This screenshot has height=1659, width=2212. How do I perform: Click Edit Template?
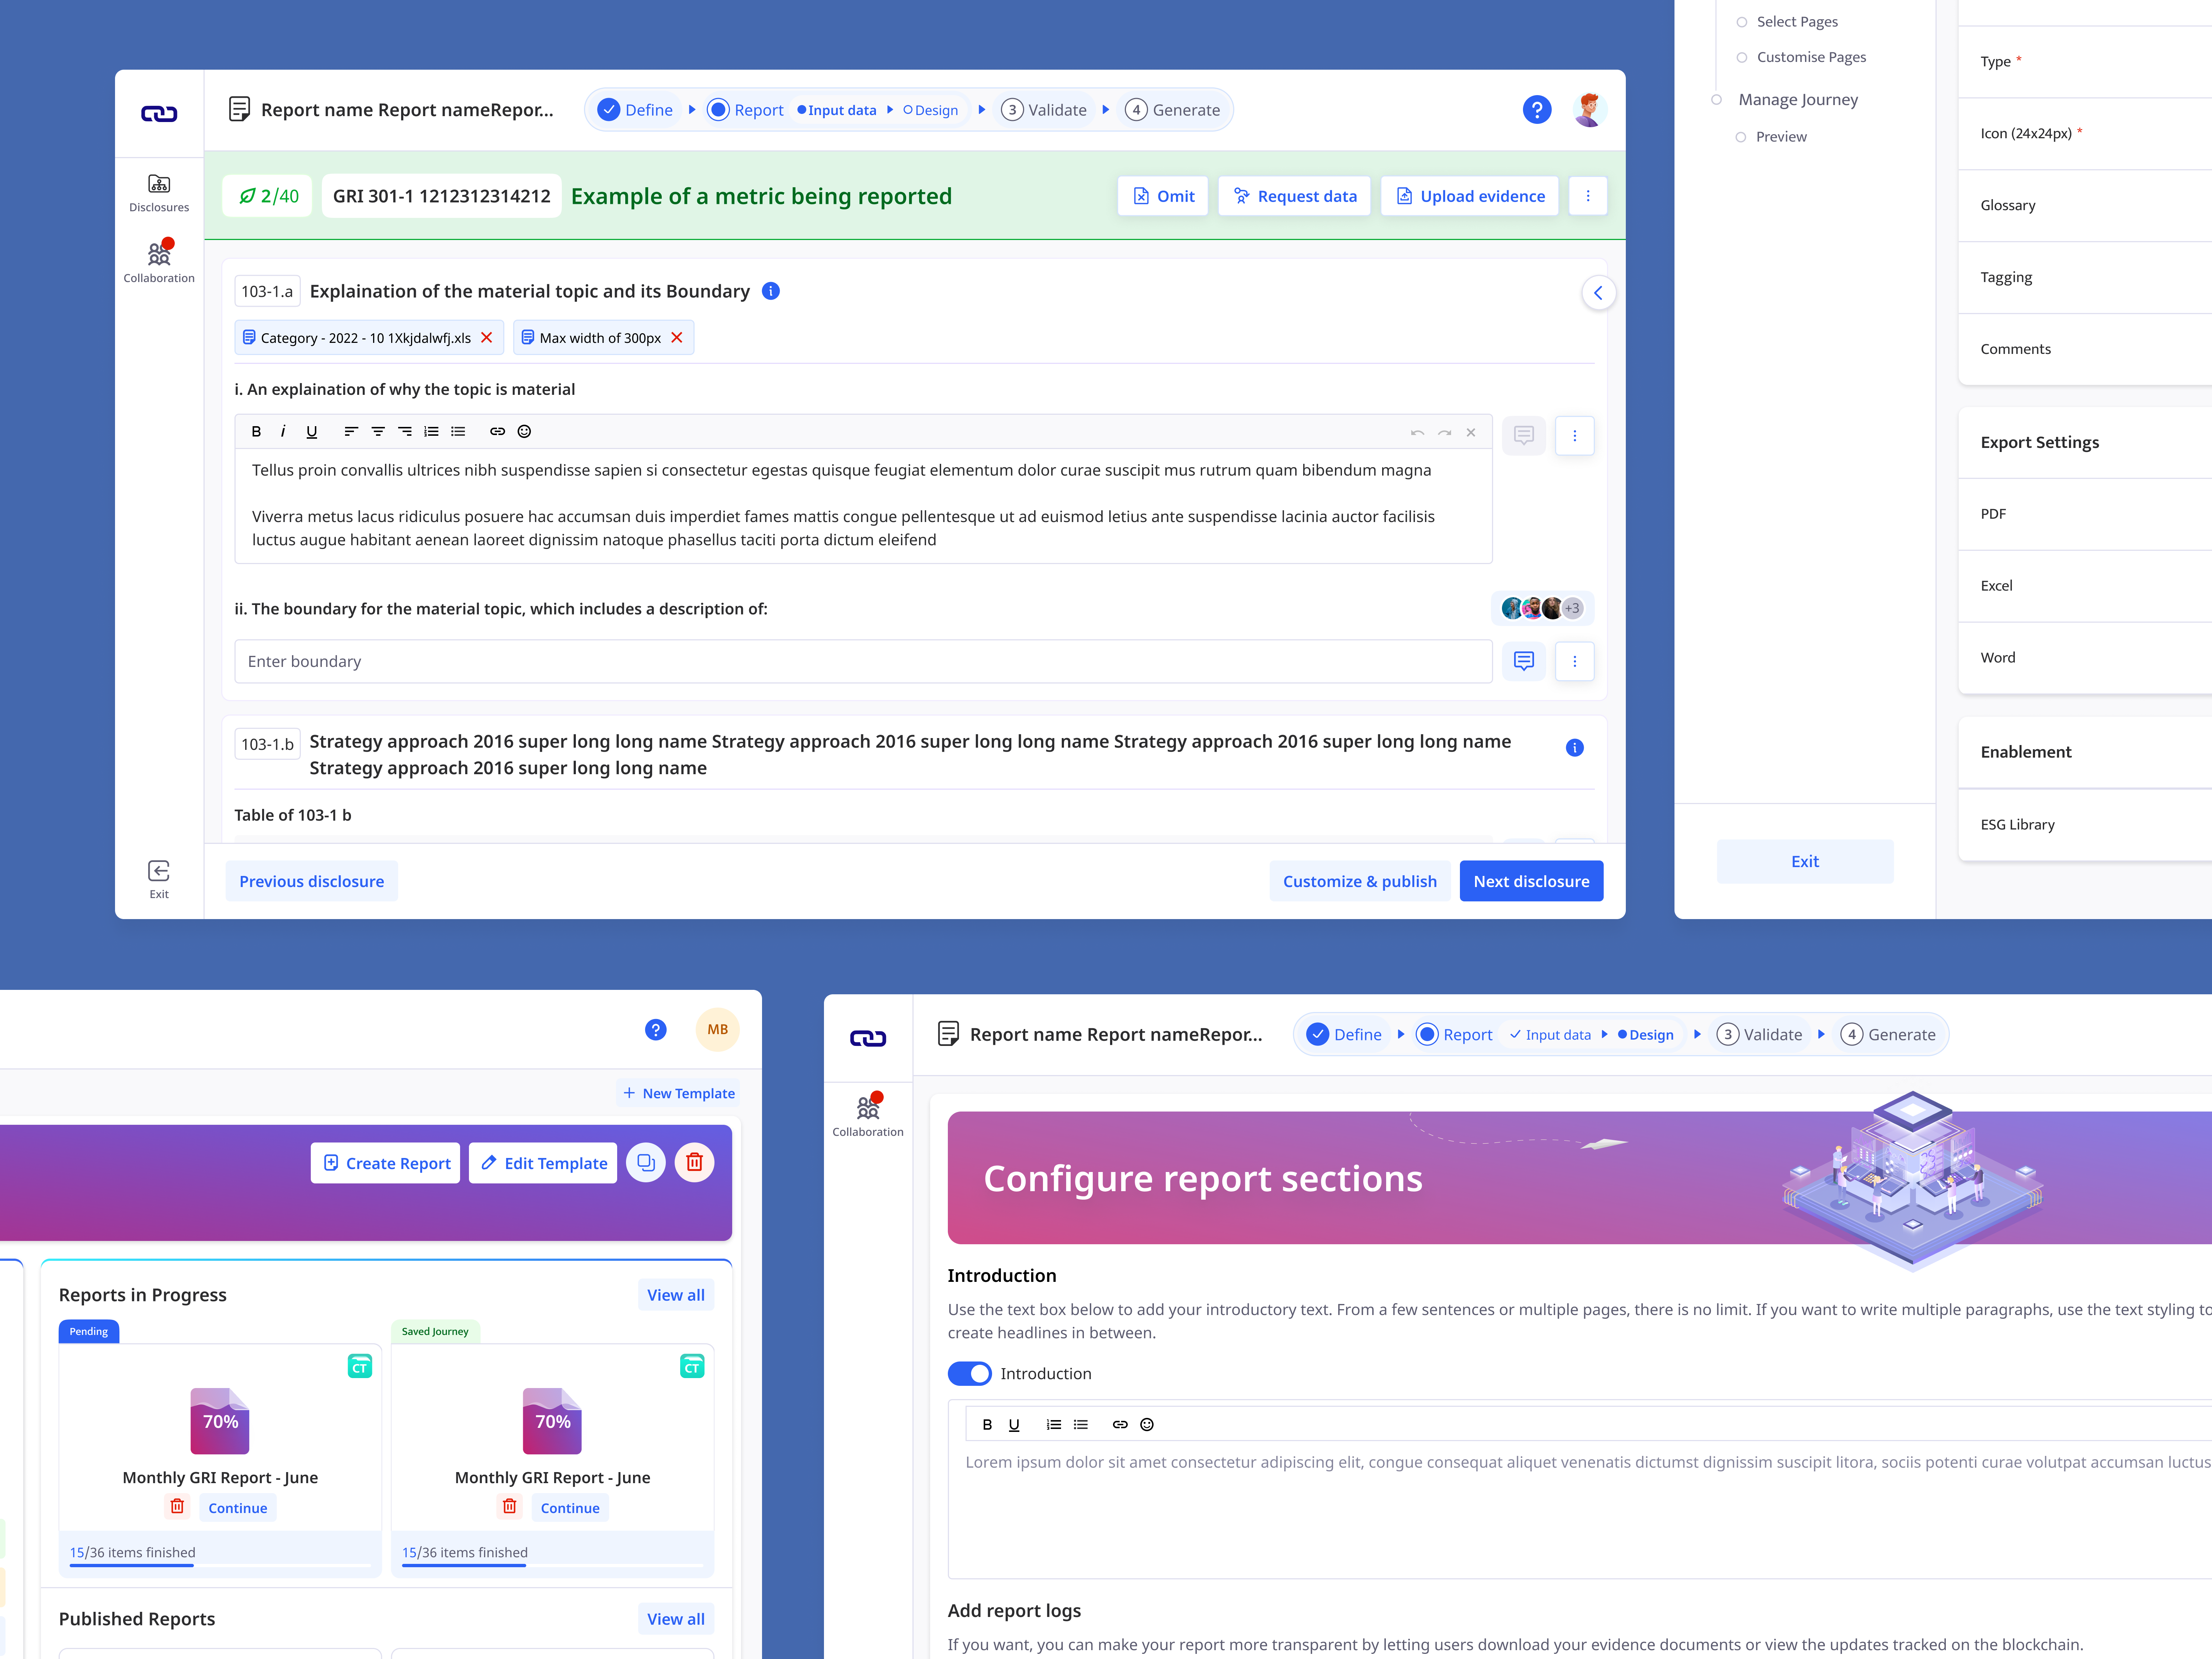point(543,1163)
